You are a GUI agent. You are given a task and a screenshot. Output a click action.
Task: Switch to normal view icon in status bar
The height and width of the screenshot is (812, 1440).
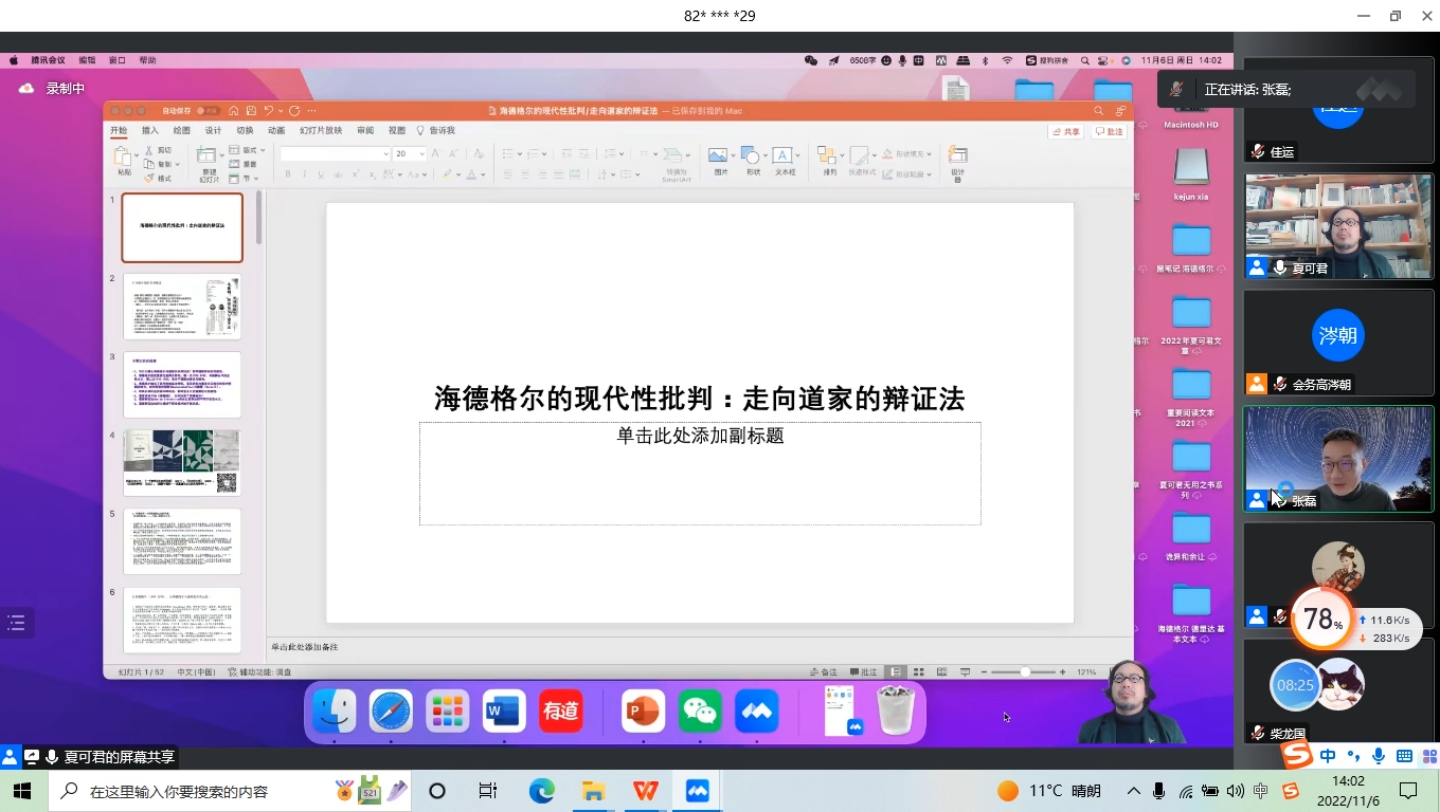coord(895,672)
